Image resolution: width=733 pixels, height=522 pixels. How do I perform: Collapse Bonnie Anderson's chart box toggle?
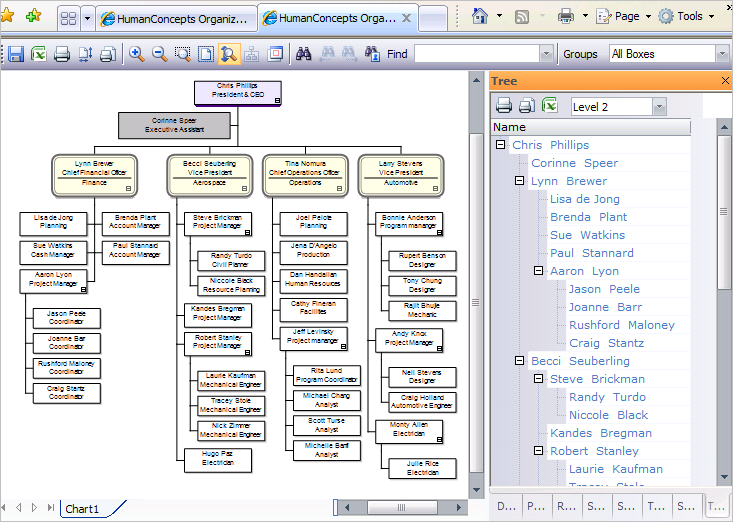pos(439,232)
